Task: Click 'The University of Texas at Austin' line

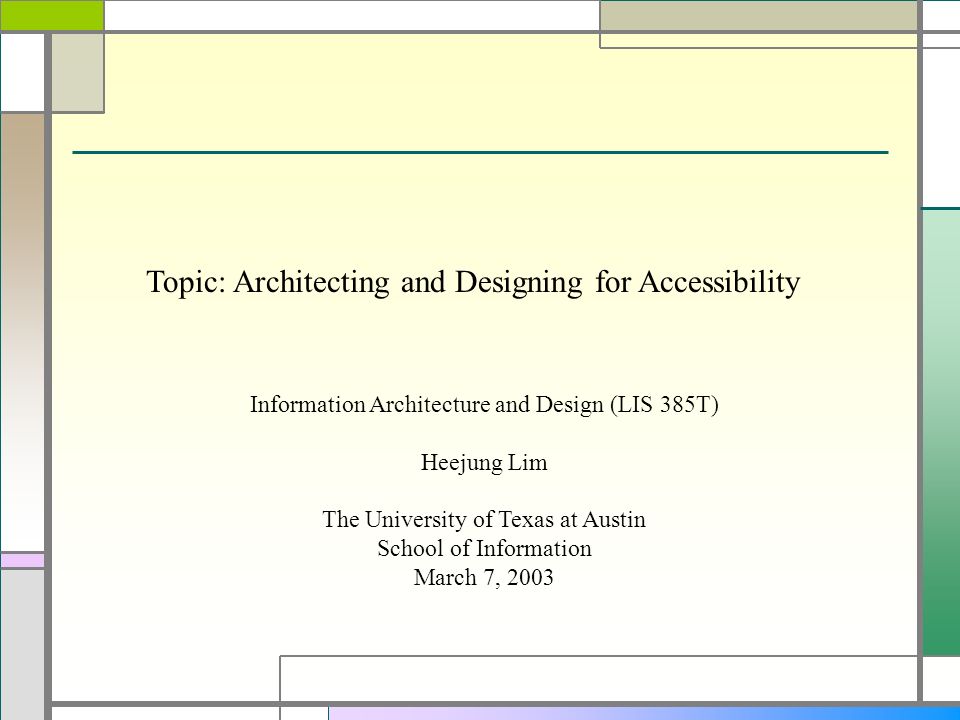Action: tap(484, 519)
